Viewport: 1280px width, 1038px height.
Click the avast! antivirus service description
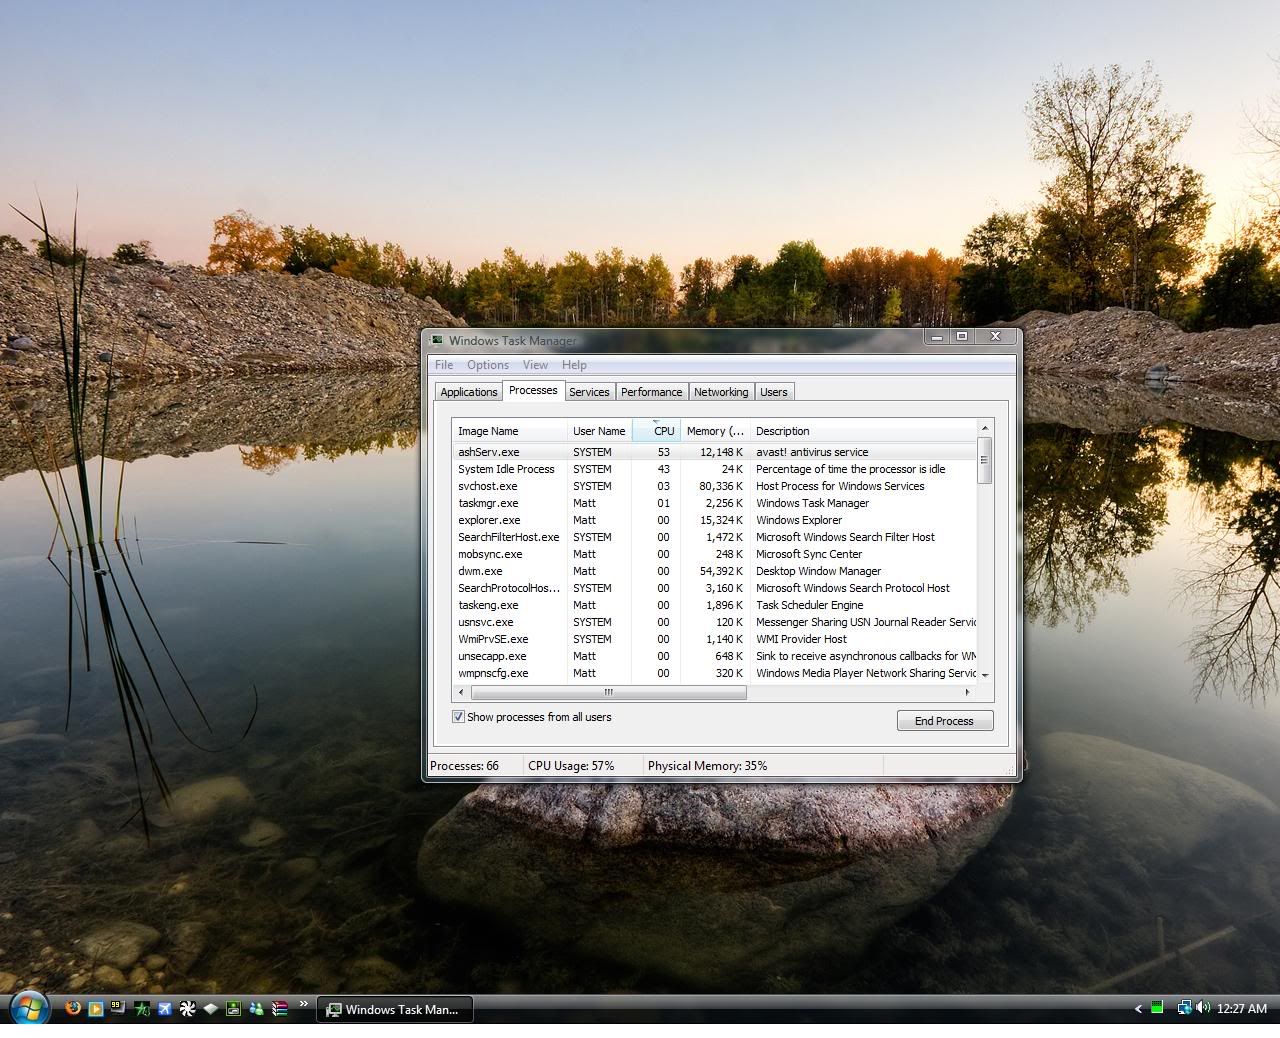coord(812,452)
